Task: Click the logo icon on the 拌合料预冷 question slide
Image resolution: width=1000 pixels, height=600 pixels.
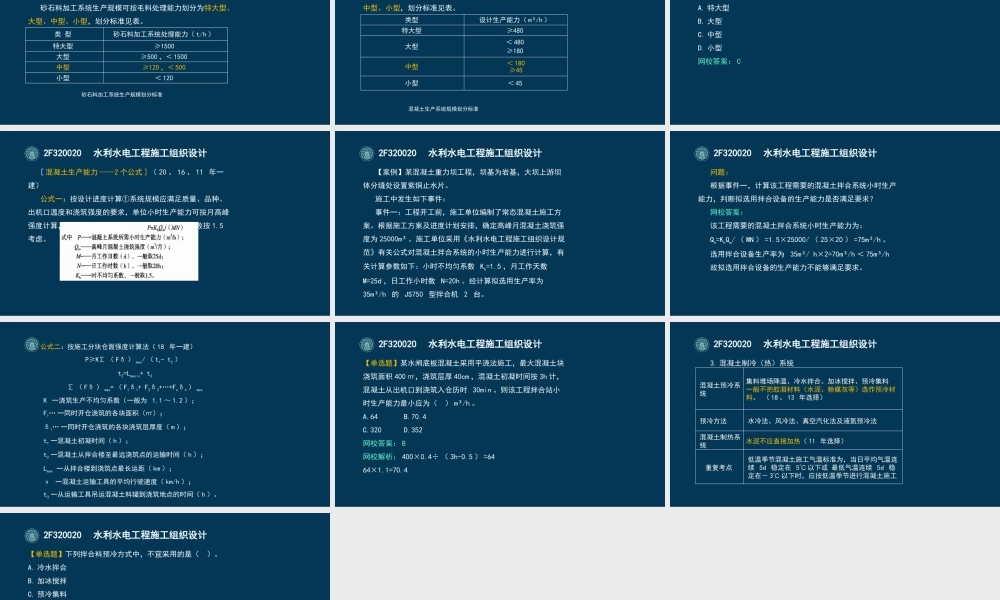Action: 31,535
